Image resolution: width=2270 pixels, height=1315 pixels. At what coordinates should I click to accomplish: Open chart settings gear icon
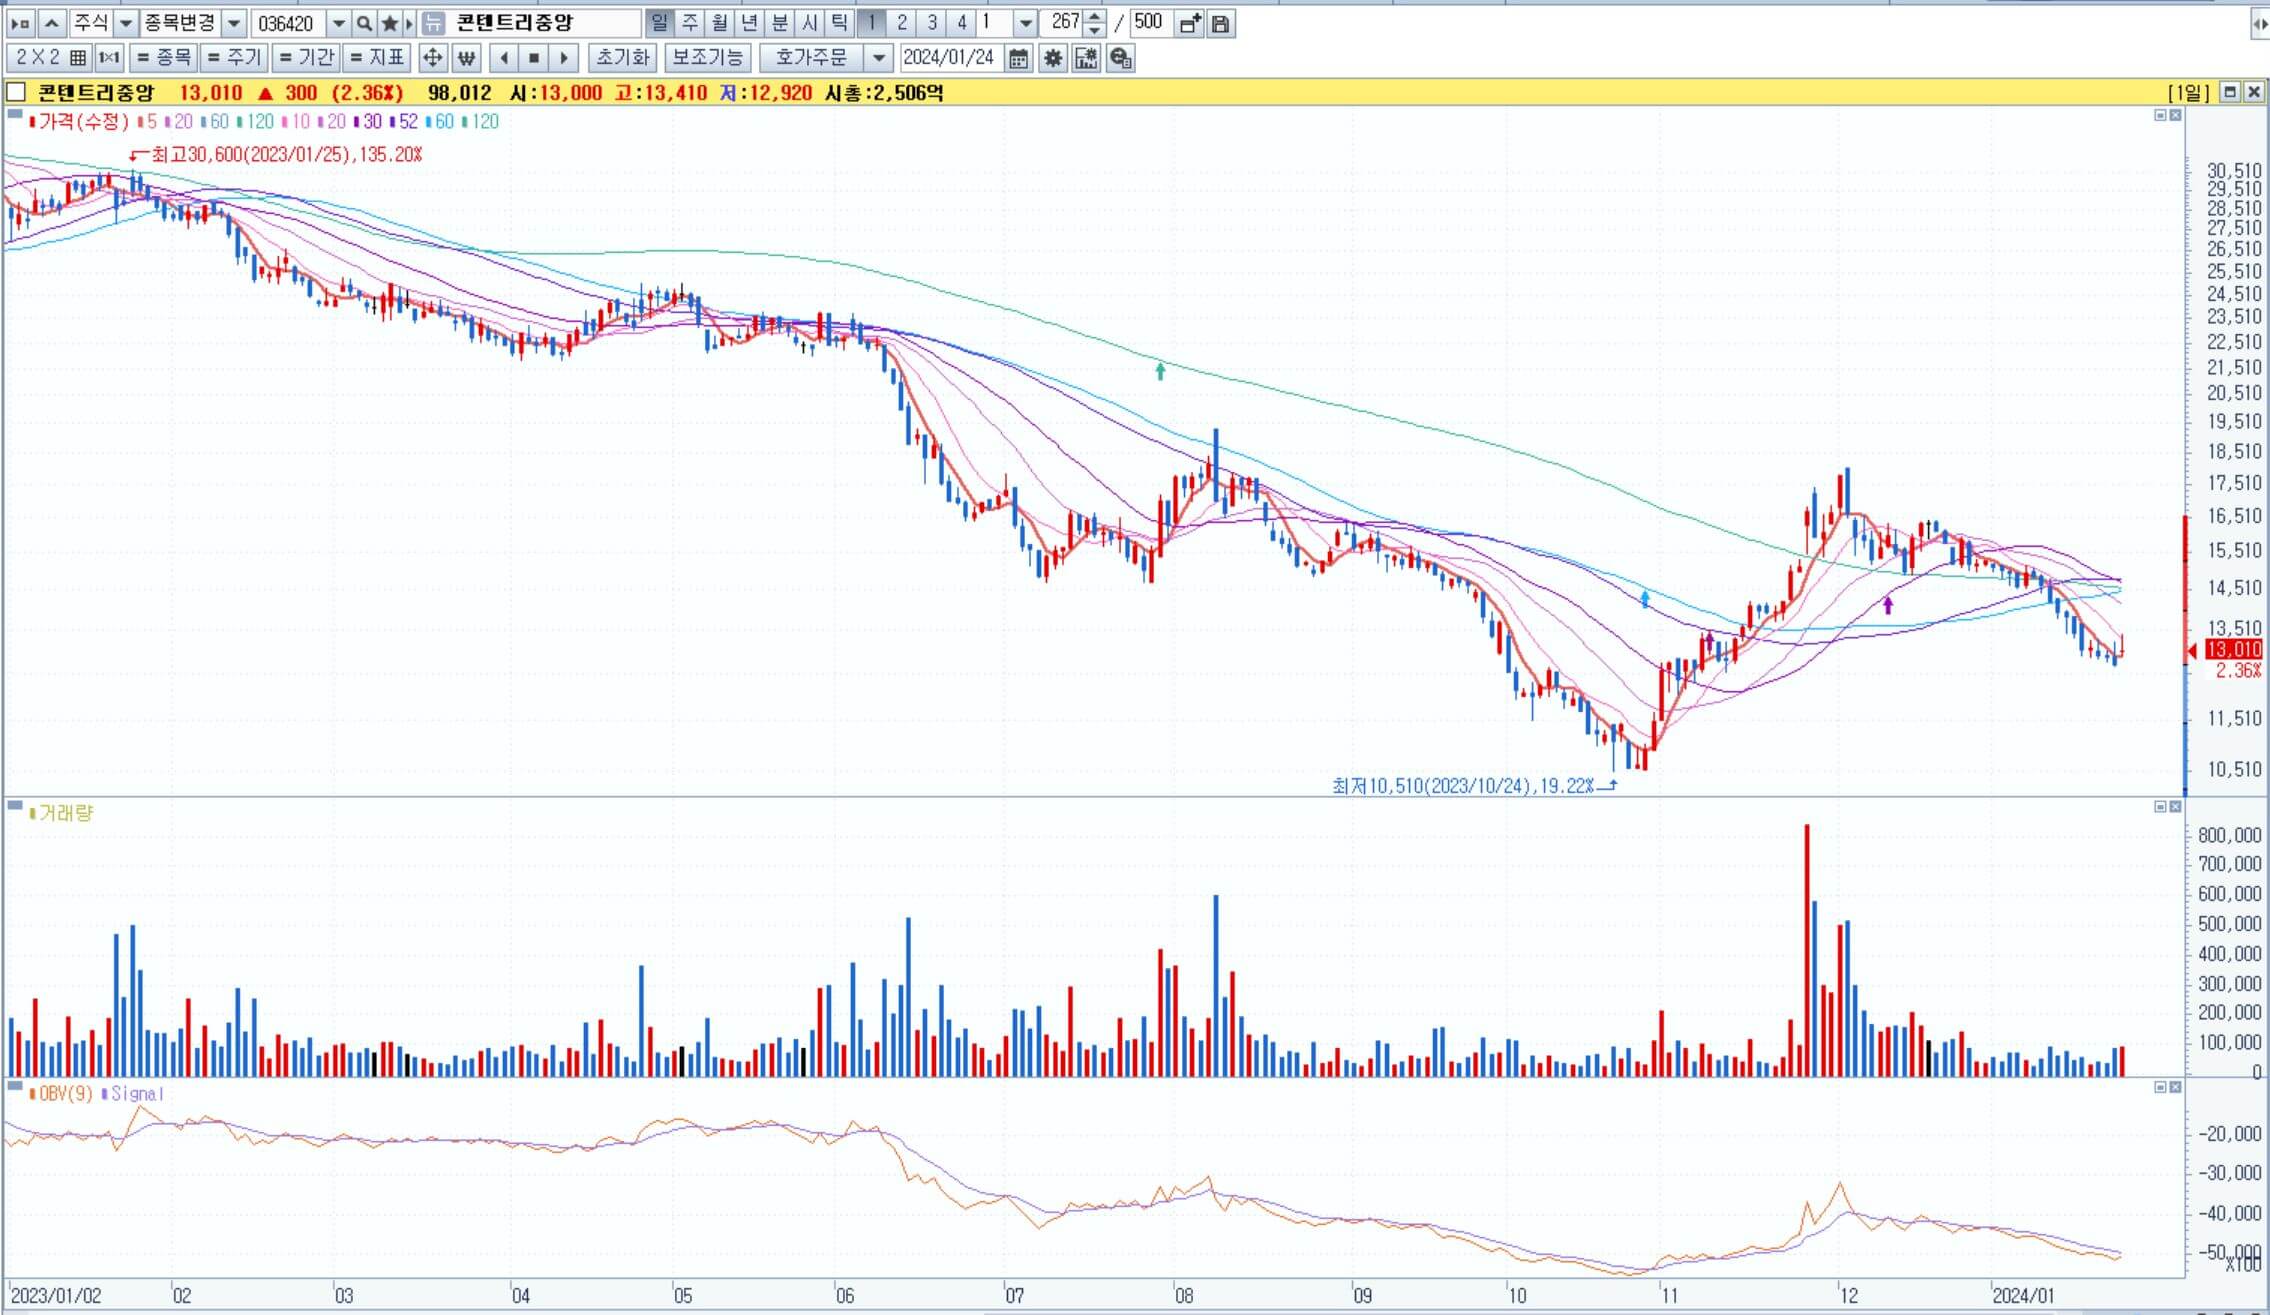[x=1052, y=58]
